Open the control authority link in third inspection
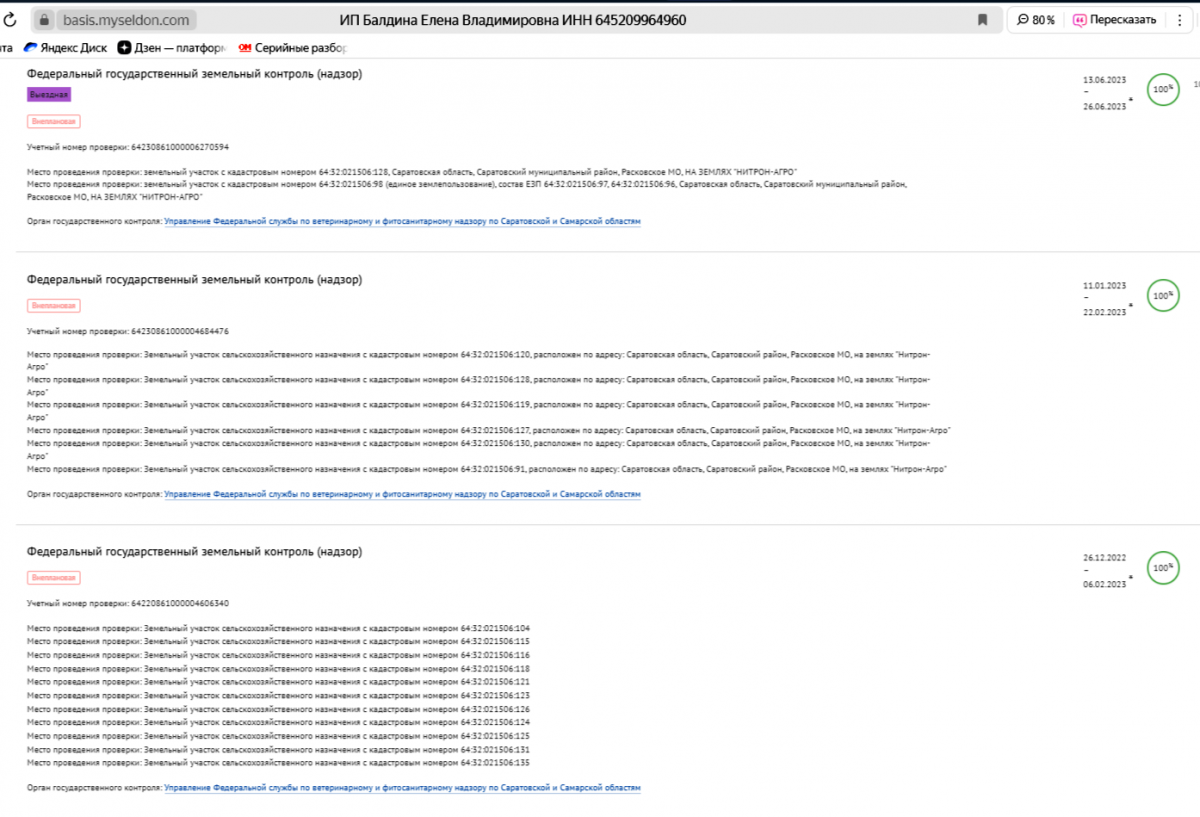Screen dimensions: 1200x817 point(402,788)
